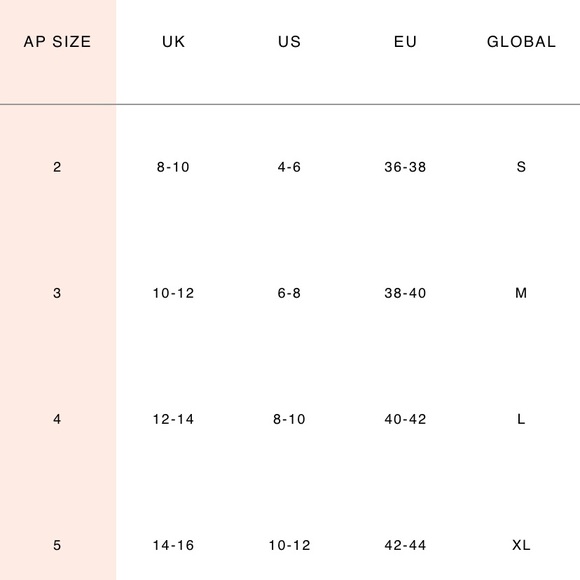Viewport: 580px width, 580px height.
Task: Click EU 38-40 cell
Action: pyautogui.click(x=405, y=293)
